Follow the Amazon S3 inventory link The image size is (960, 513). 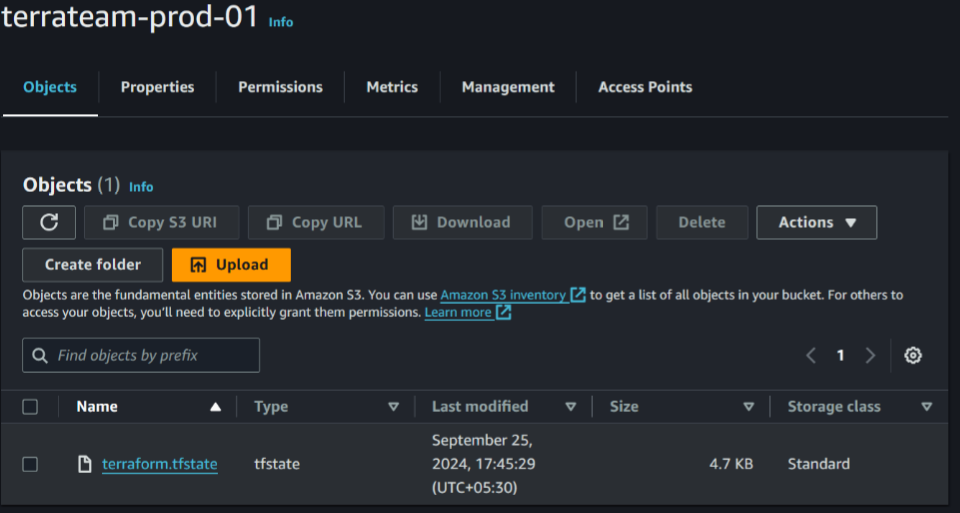pyautogui.click(x=503, y=295)
